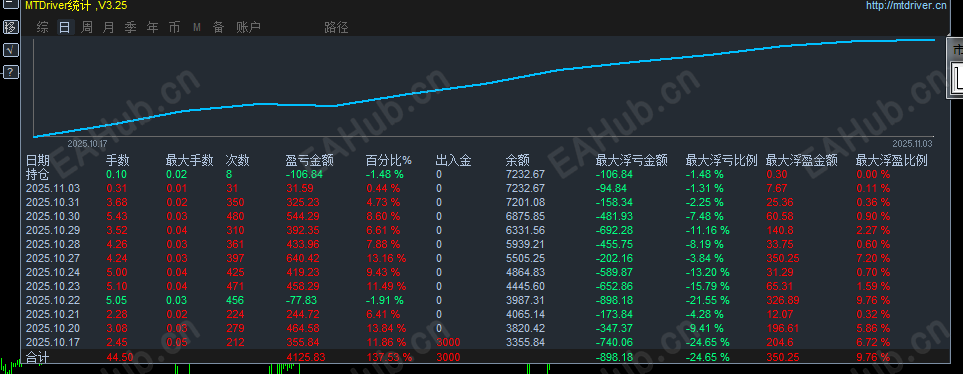The width and height of the screenshot is (963, 374).
Task: Click the collapse panel icon (–)
Action: click(10, 5)
